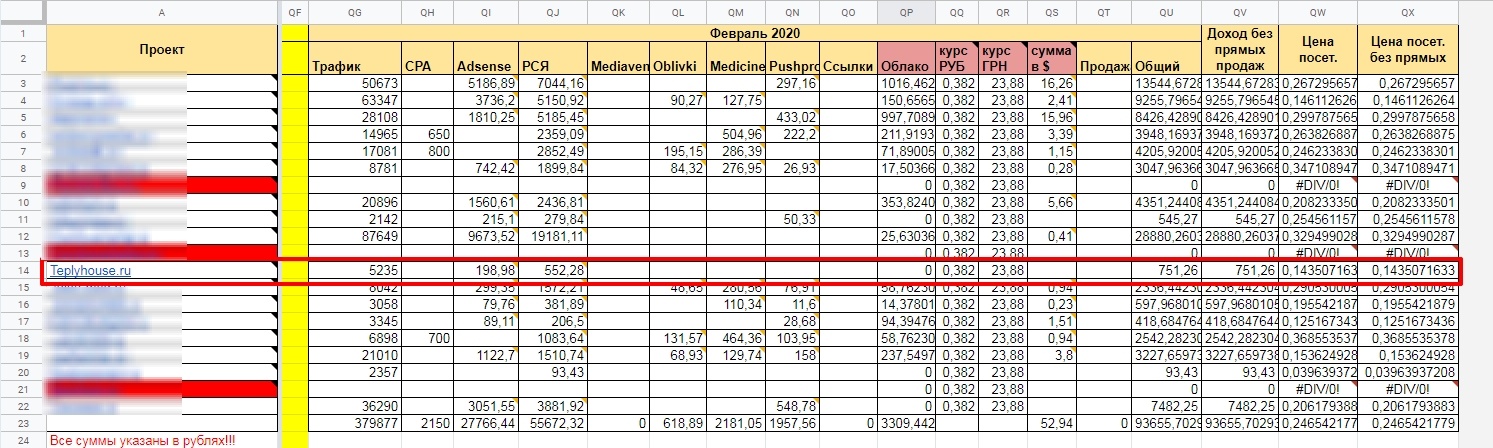Click РСЯ cell 7044,16
Screen dimensions: 1493x448
552,83
